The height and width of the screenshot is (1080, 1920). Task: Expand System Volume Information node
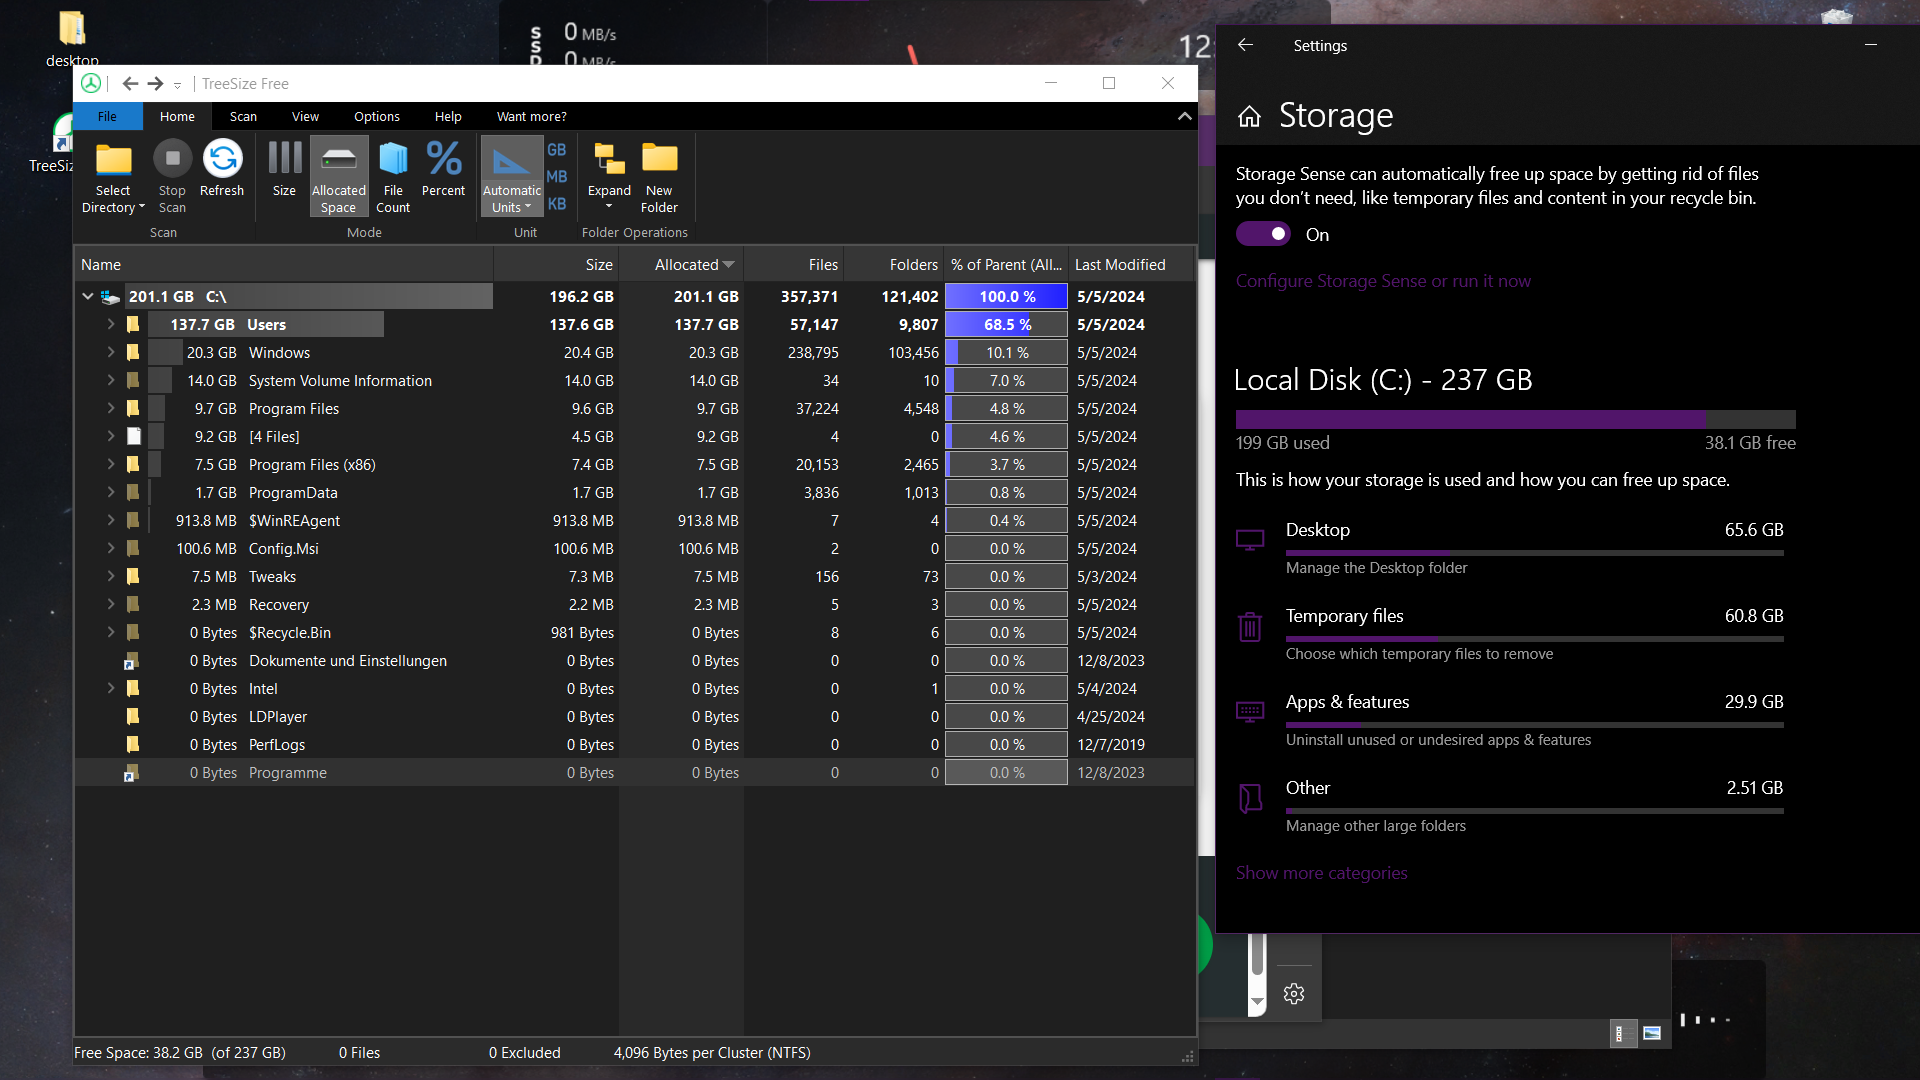coord(110,380)
